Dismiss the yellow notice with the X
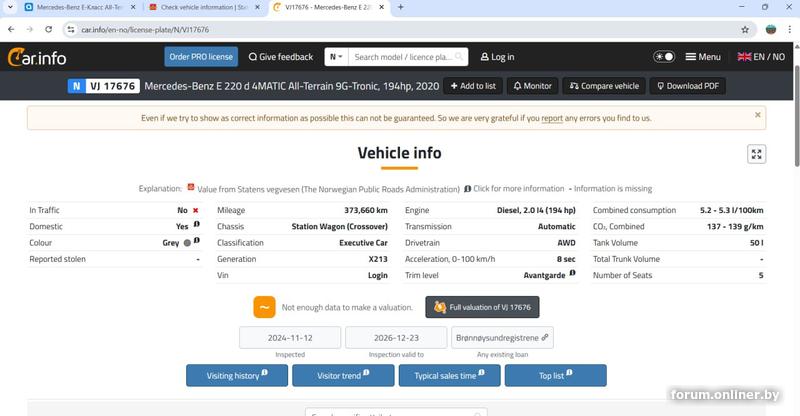The image size is (800, 416). tap(758, 115)
